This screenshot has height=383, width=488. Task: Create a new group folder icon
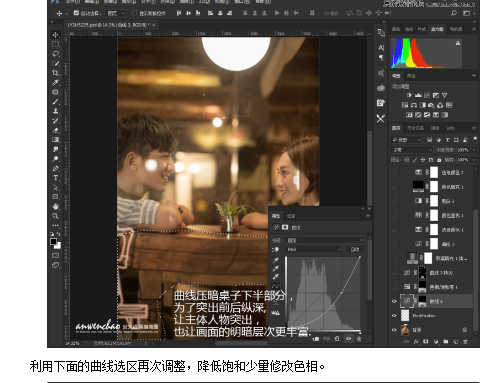[x=446, y=342]
